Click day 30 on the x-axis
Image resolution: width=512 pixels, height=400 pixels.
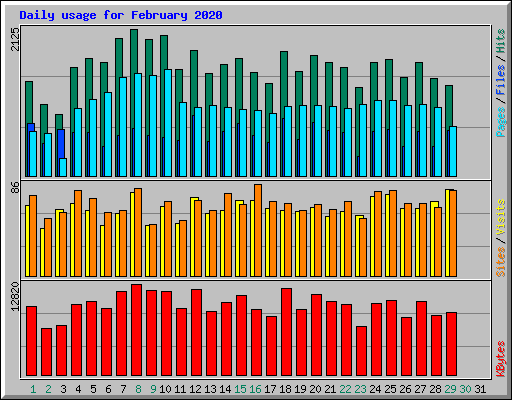465,389
